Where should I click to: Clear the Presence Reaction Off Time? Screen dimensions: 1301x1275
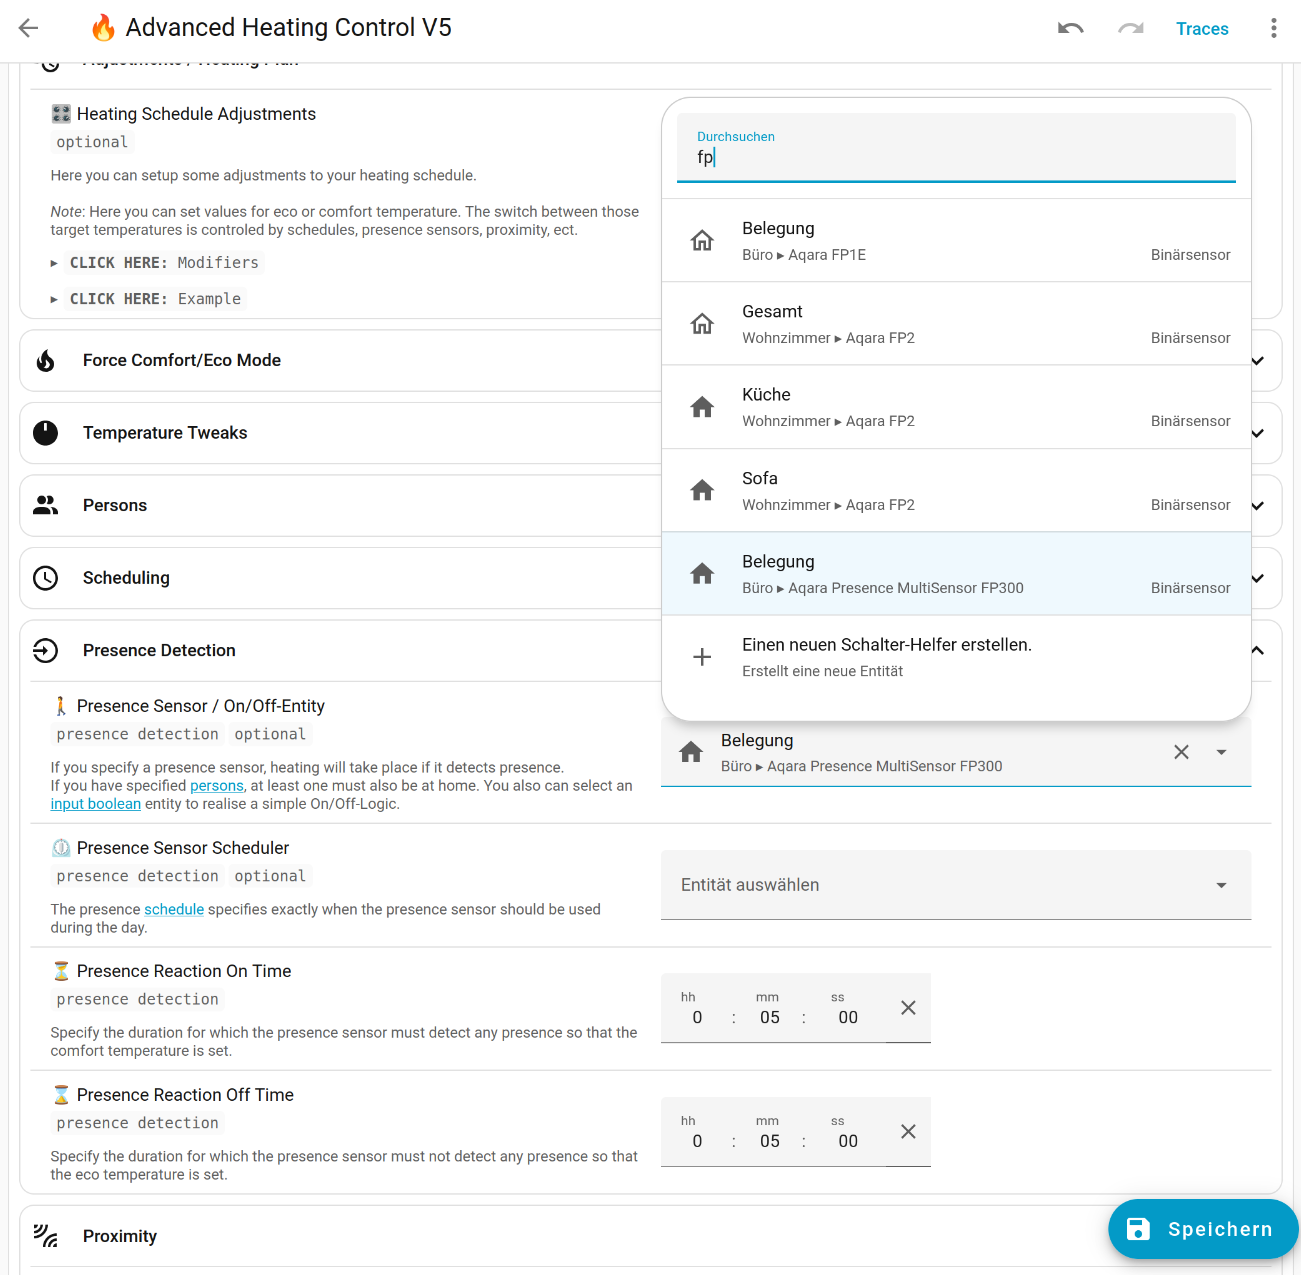click(908, 1132)
